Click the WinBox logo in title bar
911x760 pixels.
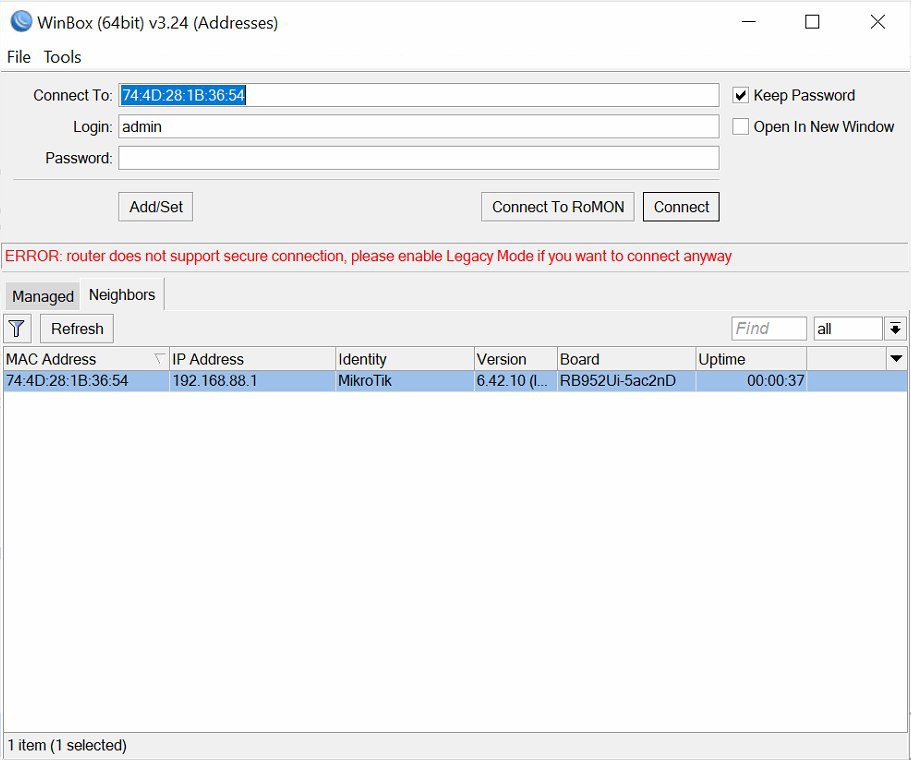21,21
